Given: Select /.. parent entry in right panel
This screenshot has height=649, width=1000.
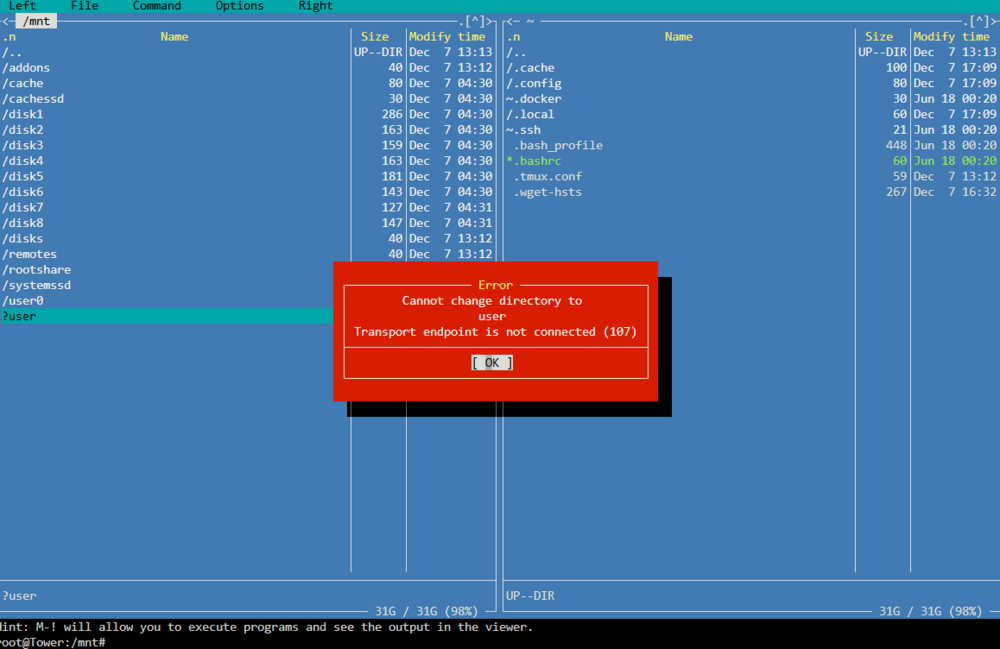Looking at the screenshot, I should pyautogui.click(x=752, y=52).
